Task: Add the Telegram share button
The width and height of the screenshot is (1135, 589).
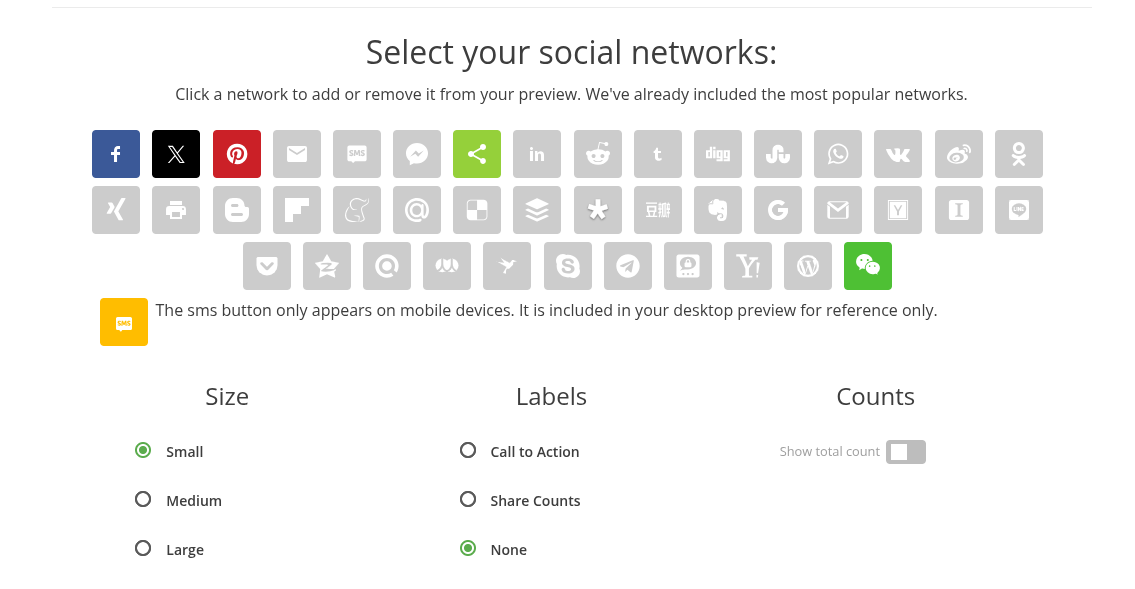Action: coord(628,266)
